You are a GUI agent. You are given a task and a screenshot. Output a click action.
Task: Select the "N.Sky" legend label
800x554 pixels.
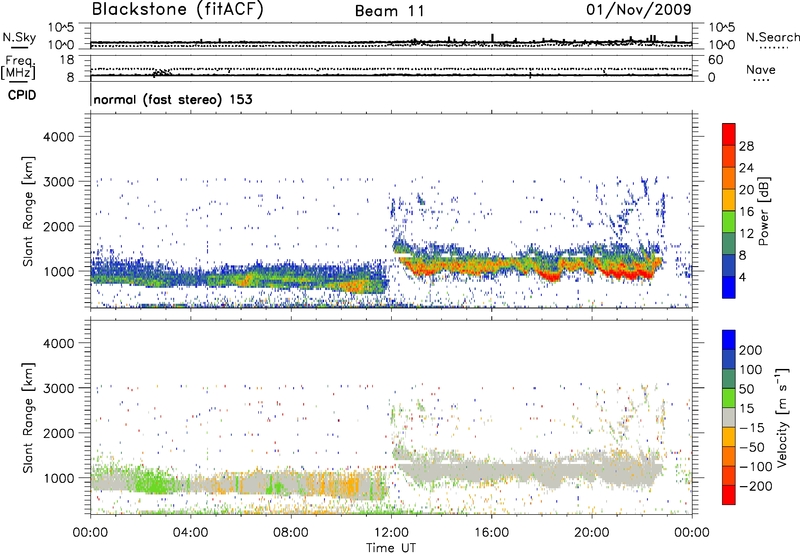[19, 37]
